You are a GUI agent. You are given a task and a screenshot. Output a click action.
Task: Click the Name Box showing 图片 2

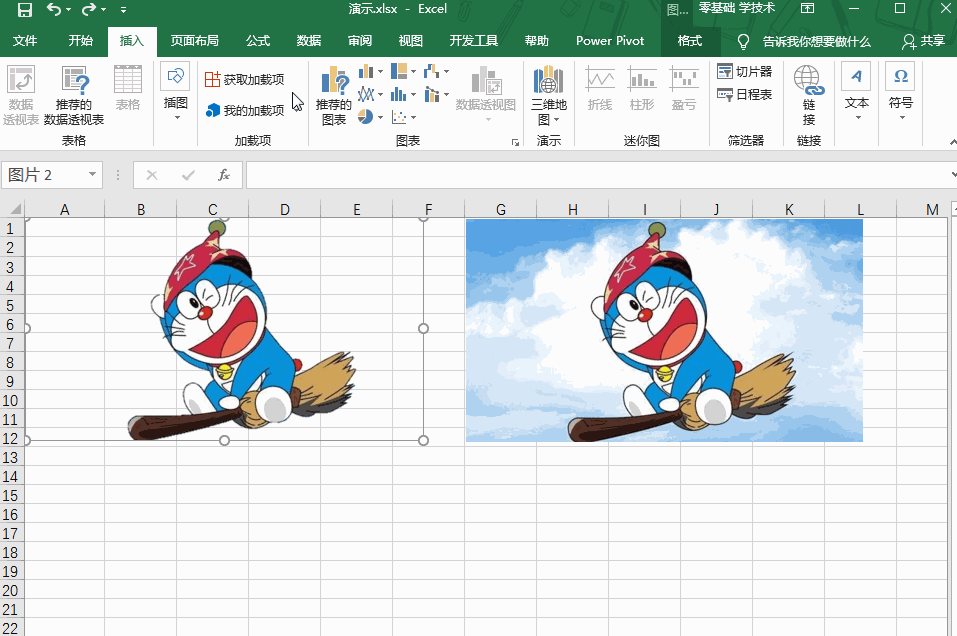click(x=45, y=175)
